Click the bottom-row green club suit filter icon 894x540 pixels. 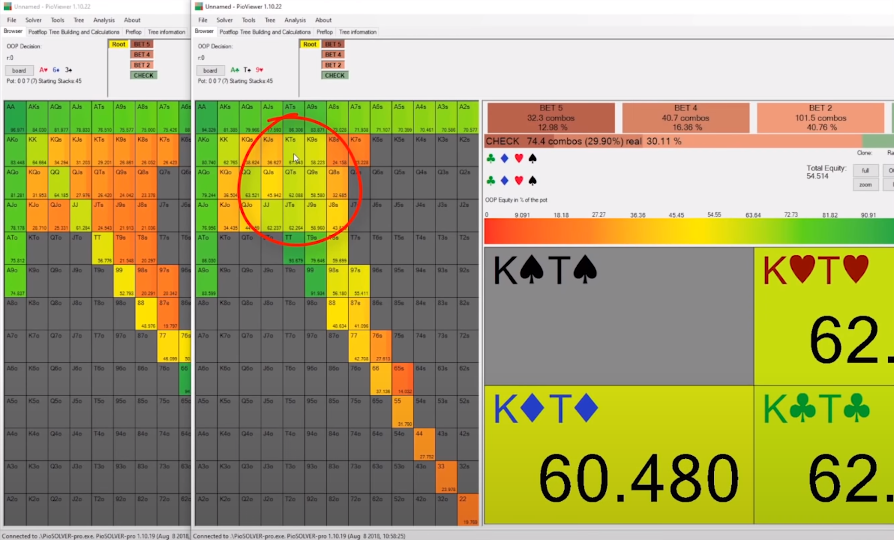(x=490, y=181)
